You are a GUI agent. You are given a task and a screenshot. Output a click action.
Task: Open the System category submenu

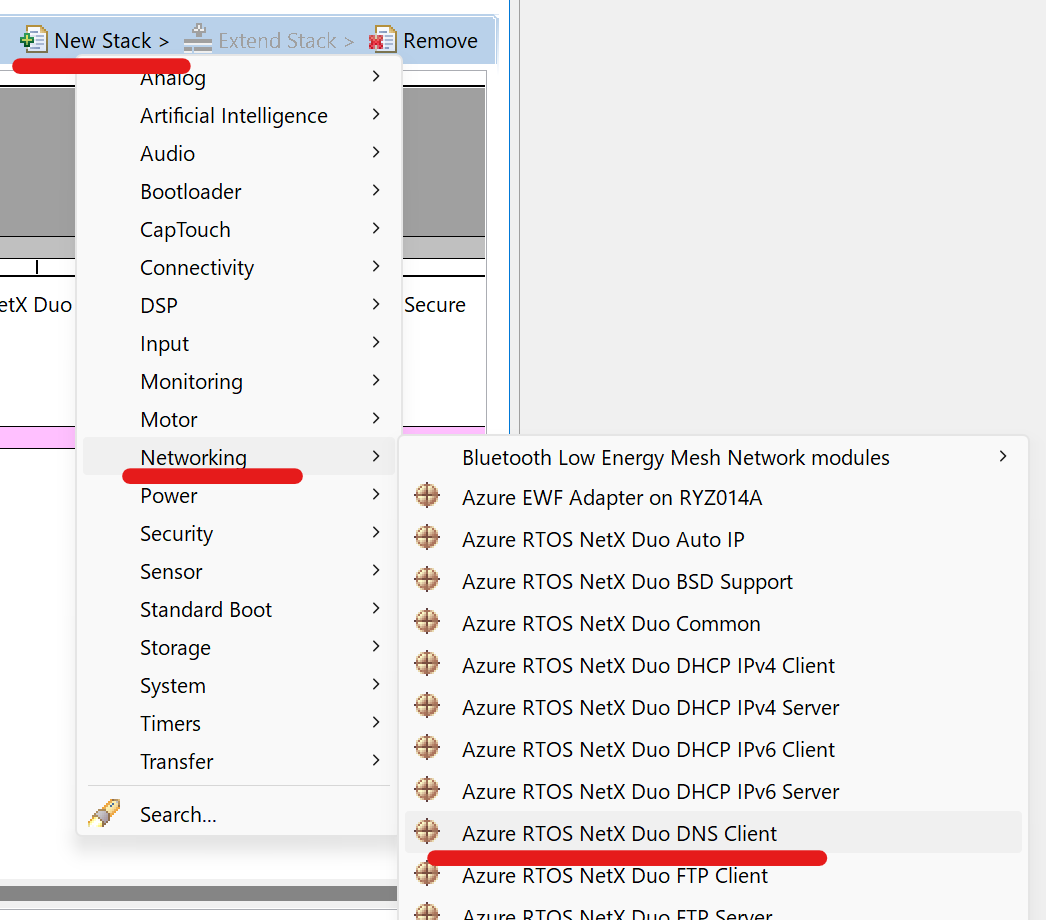click(239, 686)
